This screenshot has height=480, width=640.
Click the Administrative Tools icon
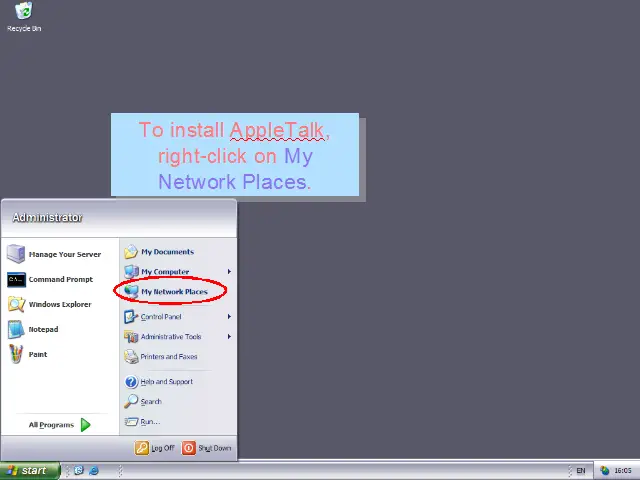click(x=131, y=336)
